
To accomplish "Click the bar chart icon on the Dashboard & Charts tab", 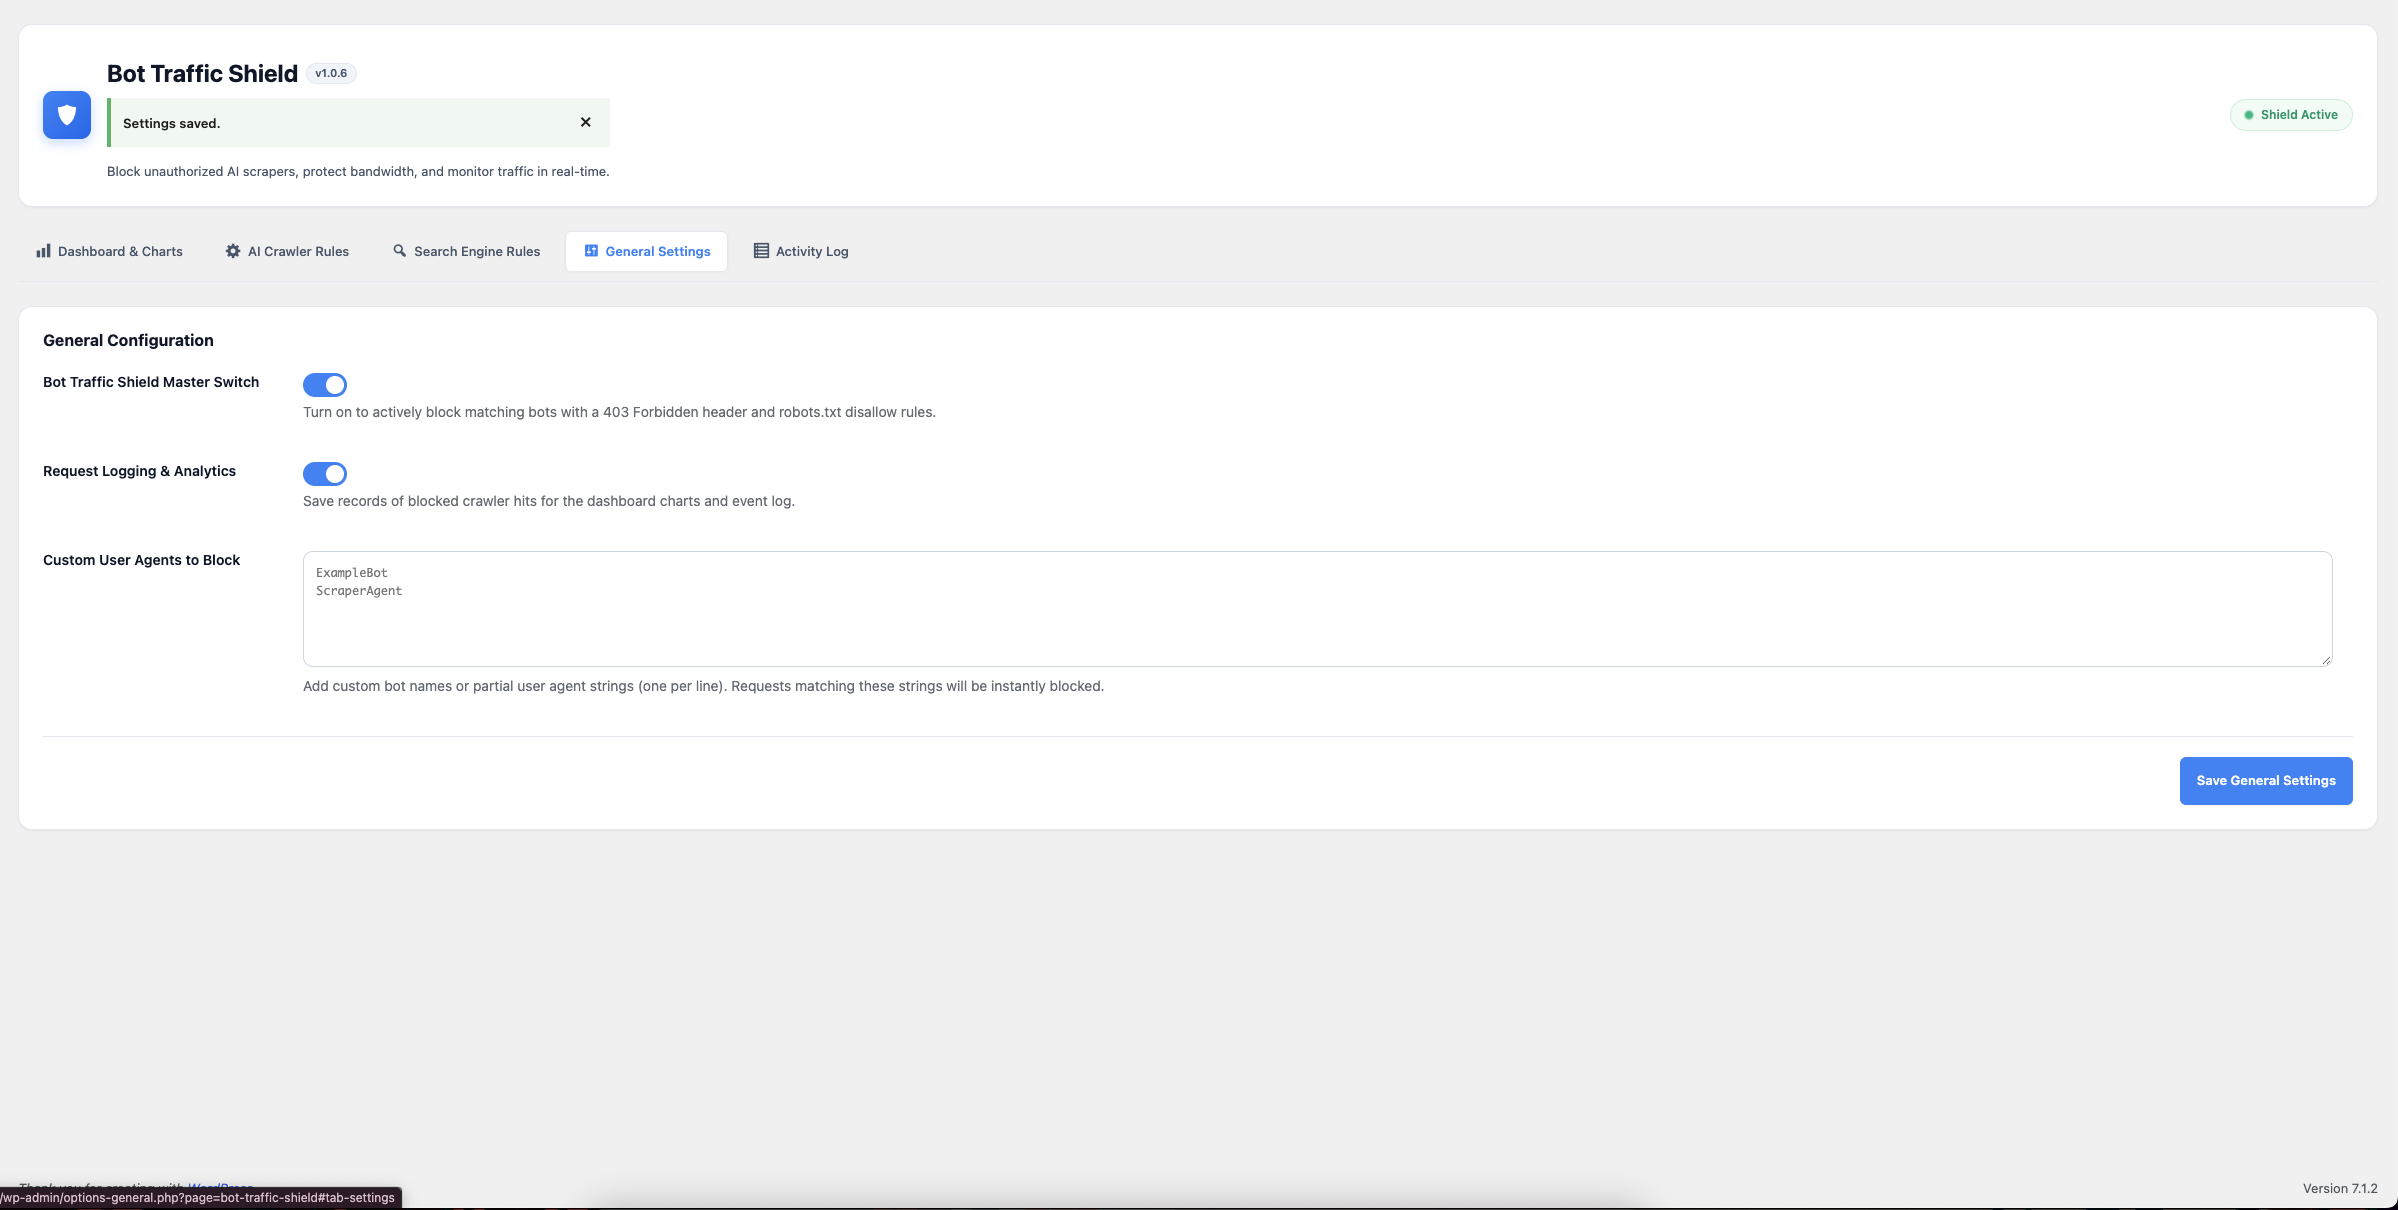I will [43, 251].
